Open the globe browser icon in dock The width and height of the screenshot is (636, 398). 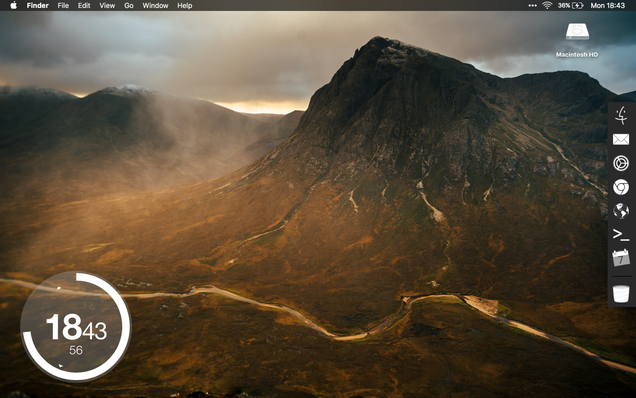coord(621,211)
